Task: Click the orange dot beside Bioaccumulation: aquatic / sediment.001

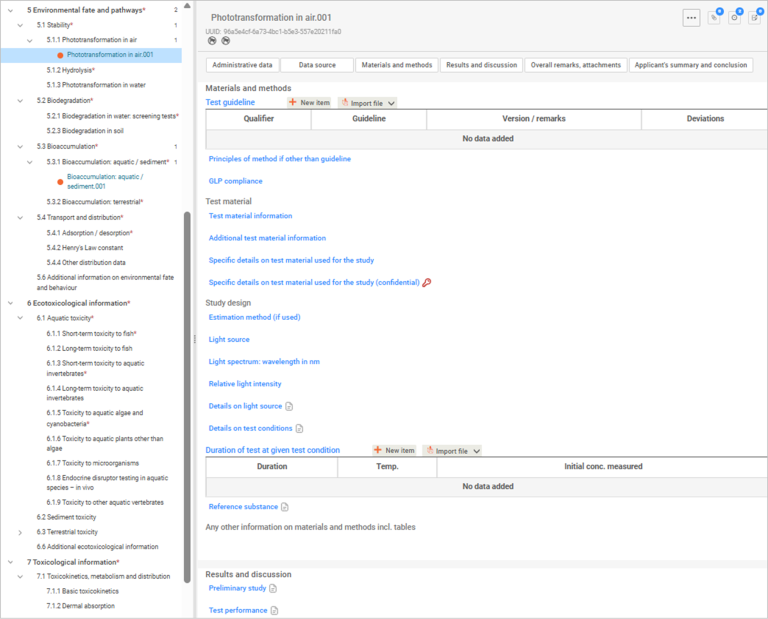Action: (x=60, y=182)
